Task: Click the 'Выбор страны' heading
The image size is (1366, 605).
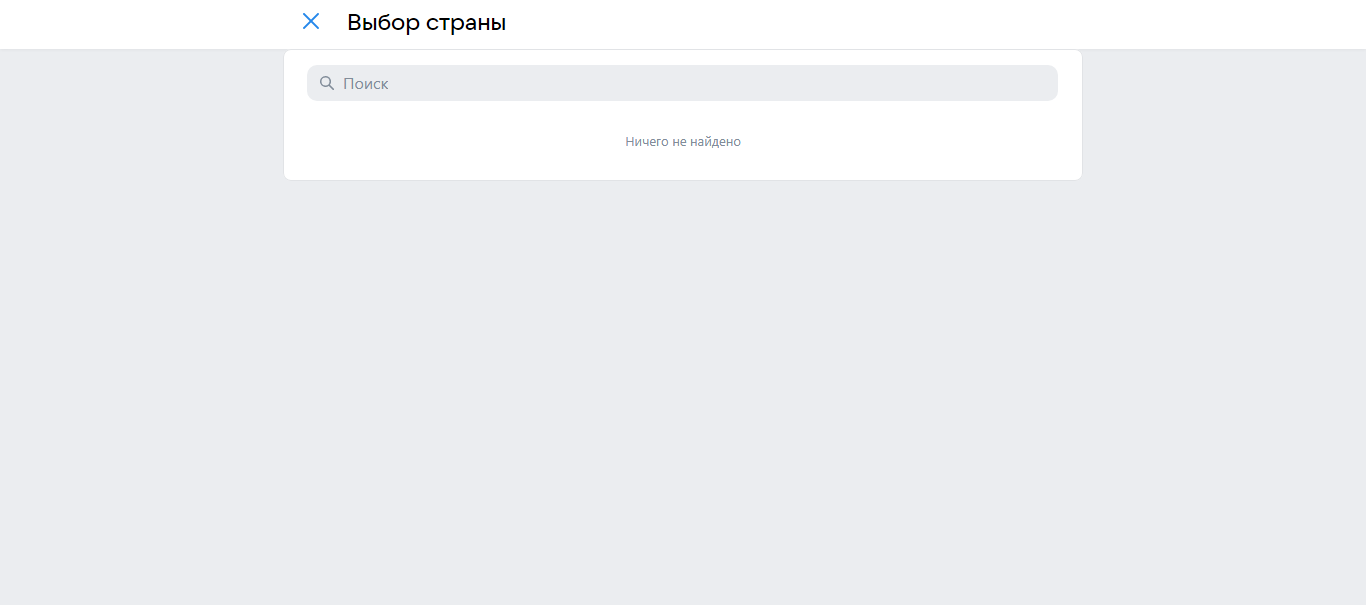Action: point(427,22)
